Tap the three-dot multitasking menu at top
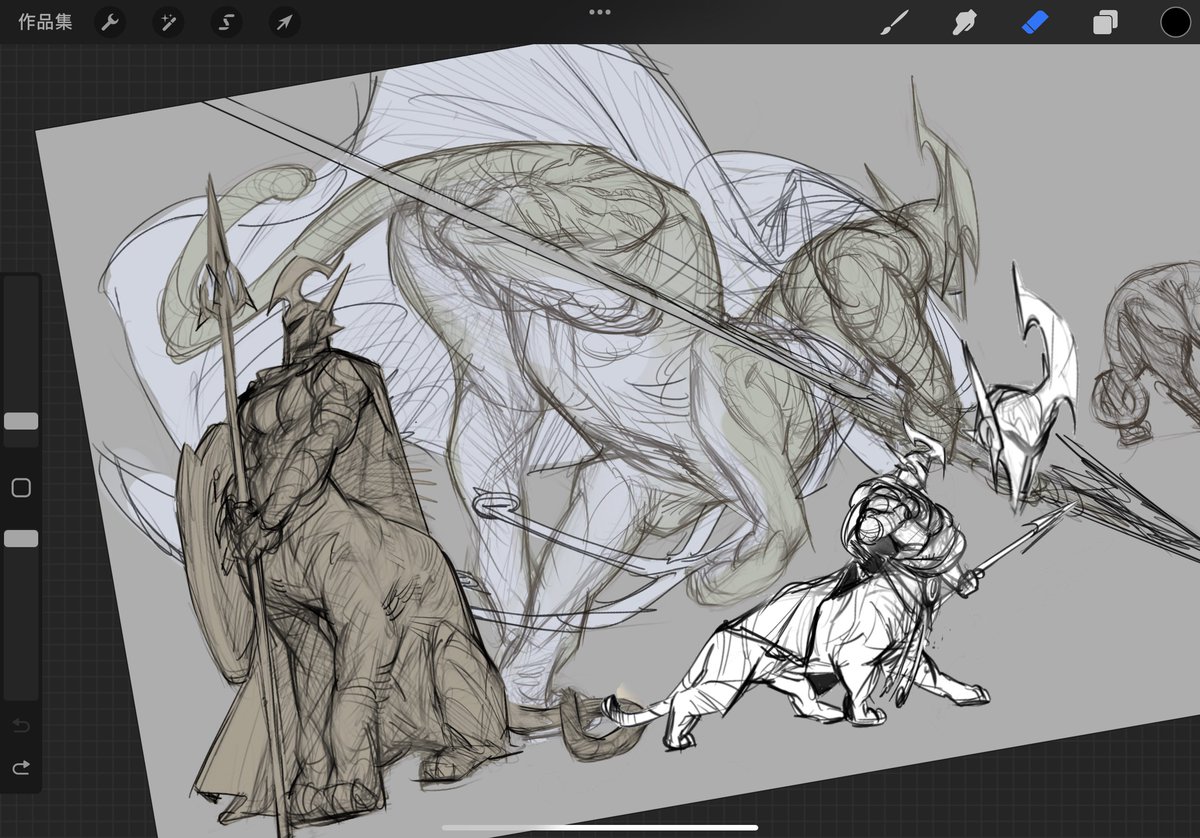Image resolution: width=1200 pixels, height=838 pixels. (x=600, y=12)
